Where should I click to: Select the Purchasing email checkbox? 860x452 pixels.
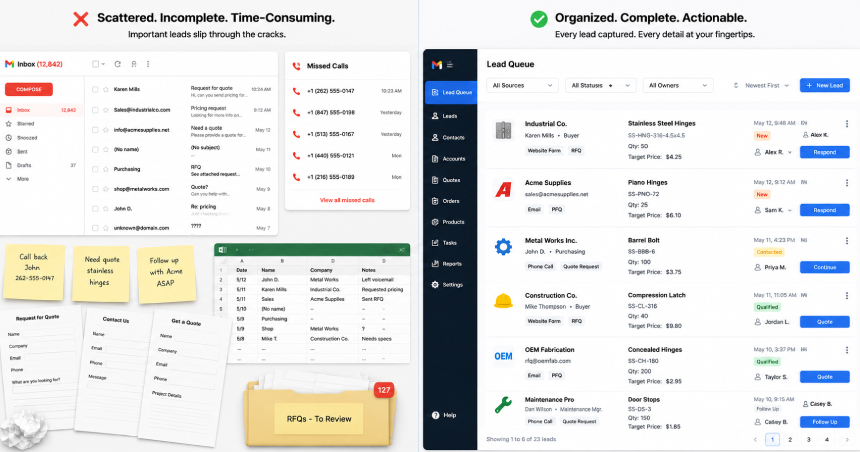point(95,169)
